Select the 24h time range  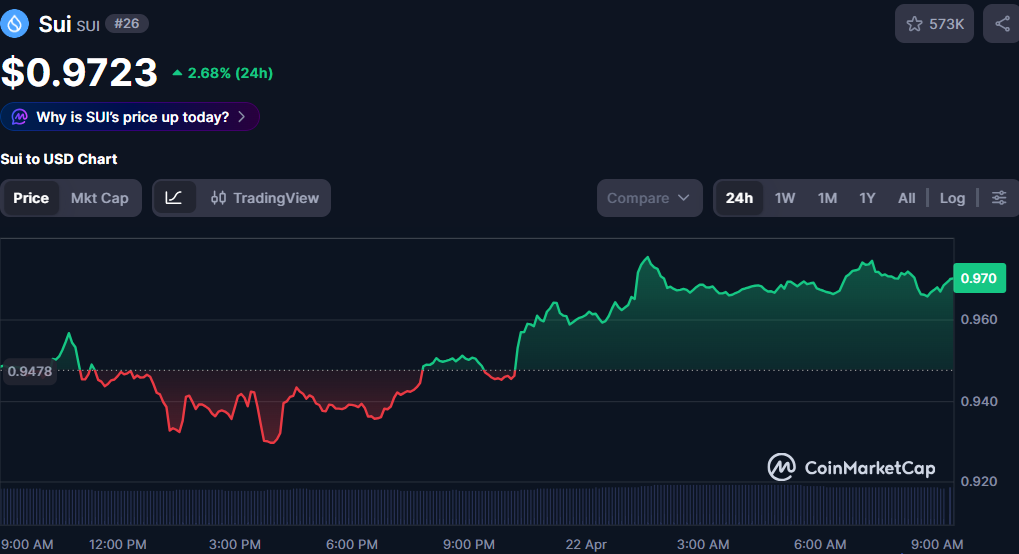[x=739, y=198]
